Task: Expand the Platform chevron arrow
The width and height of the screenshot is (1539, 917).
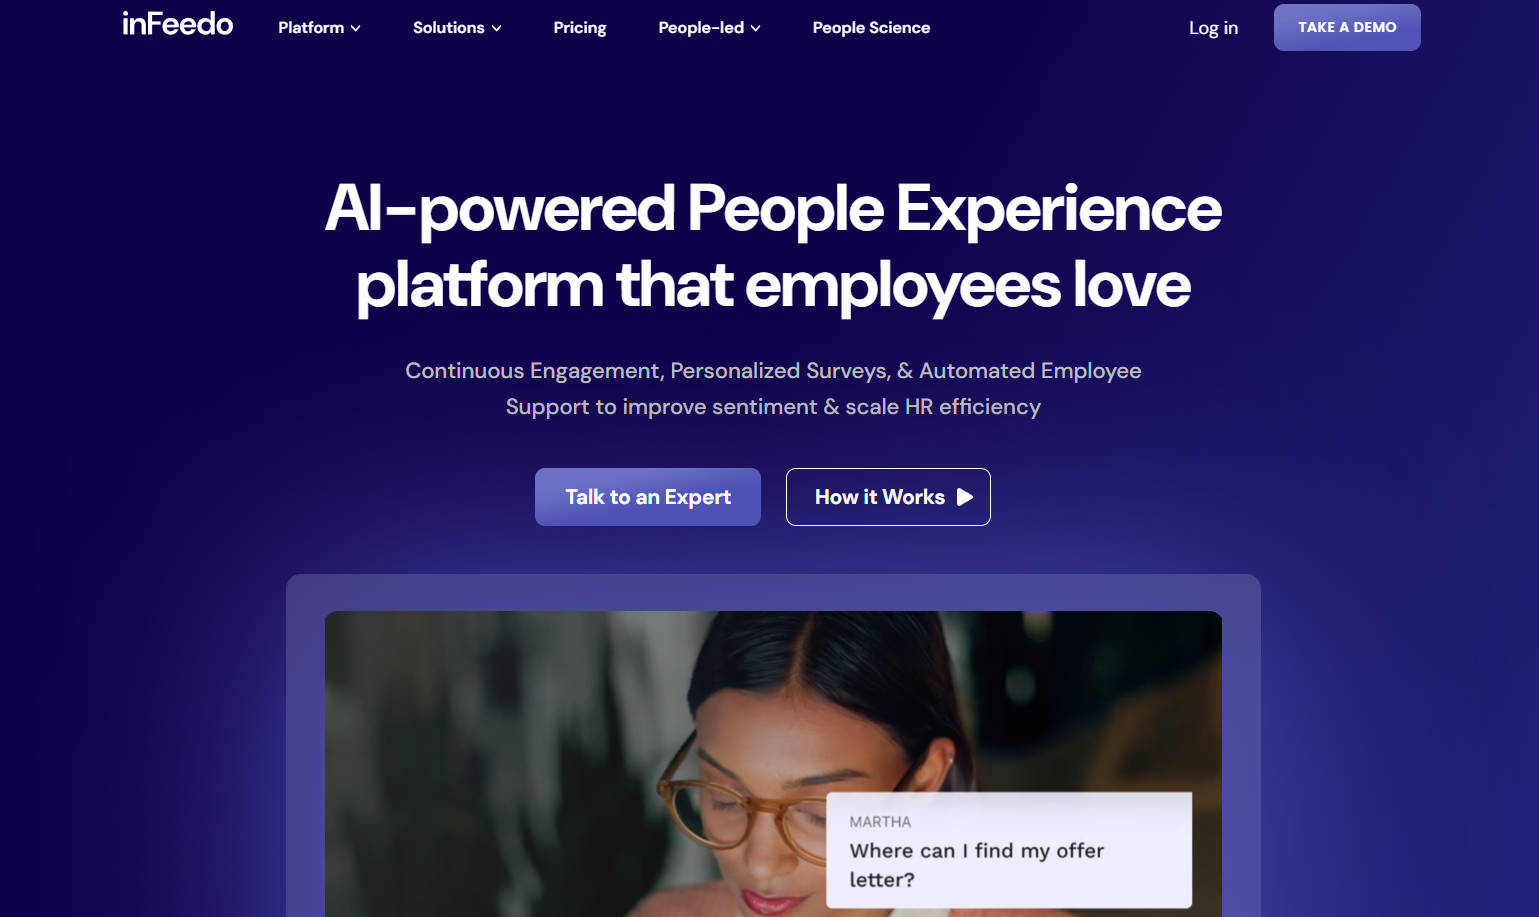Action: (355, 29)
